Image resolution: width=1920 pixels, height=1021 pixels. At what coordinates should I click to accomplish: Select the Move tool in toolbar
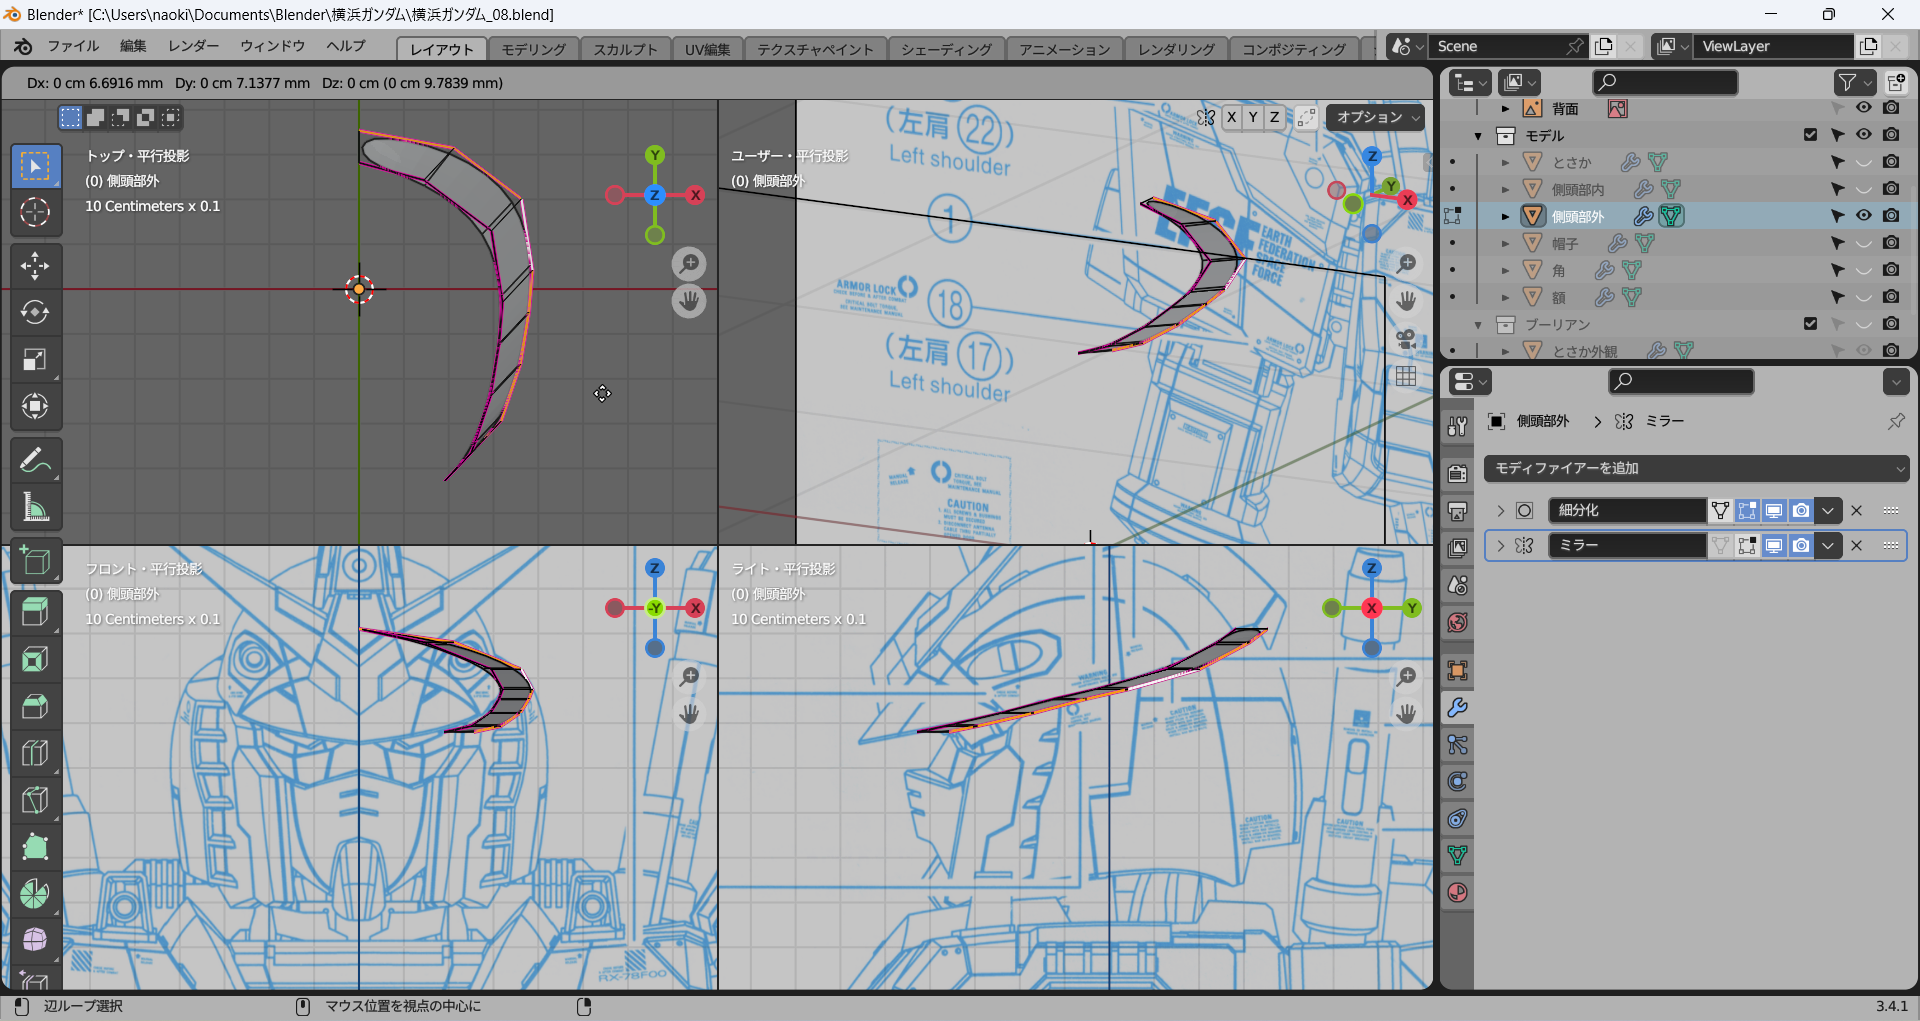tap(35, 266)
